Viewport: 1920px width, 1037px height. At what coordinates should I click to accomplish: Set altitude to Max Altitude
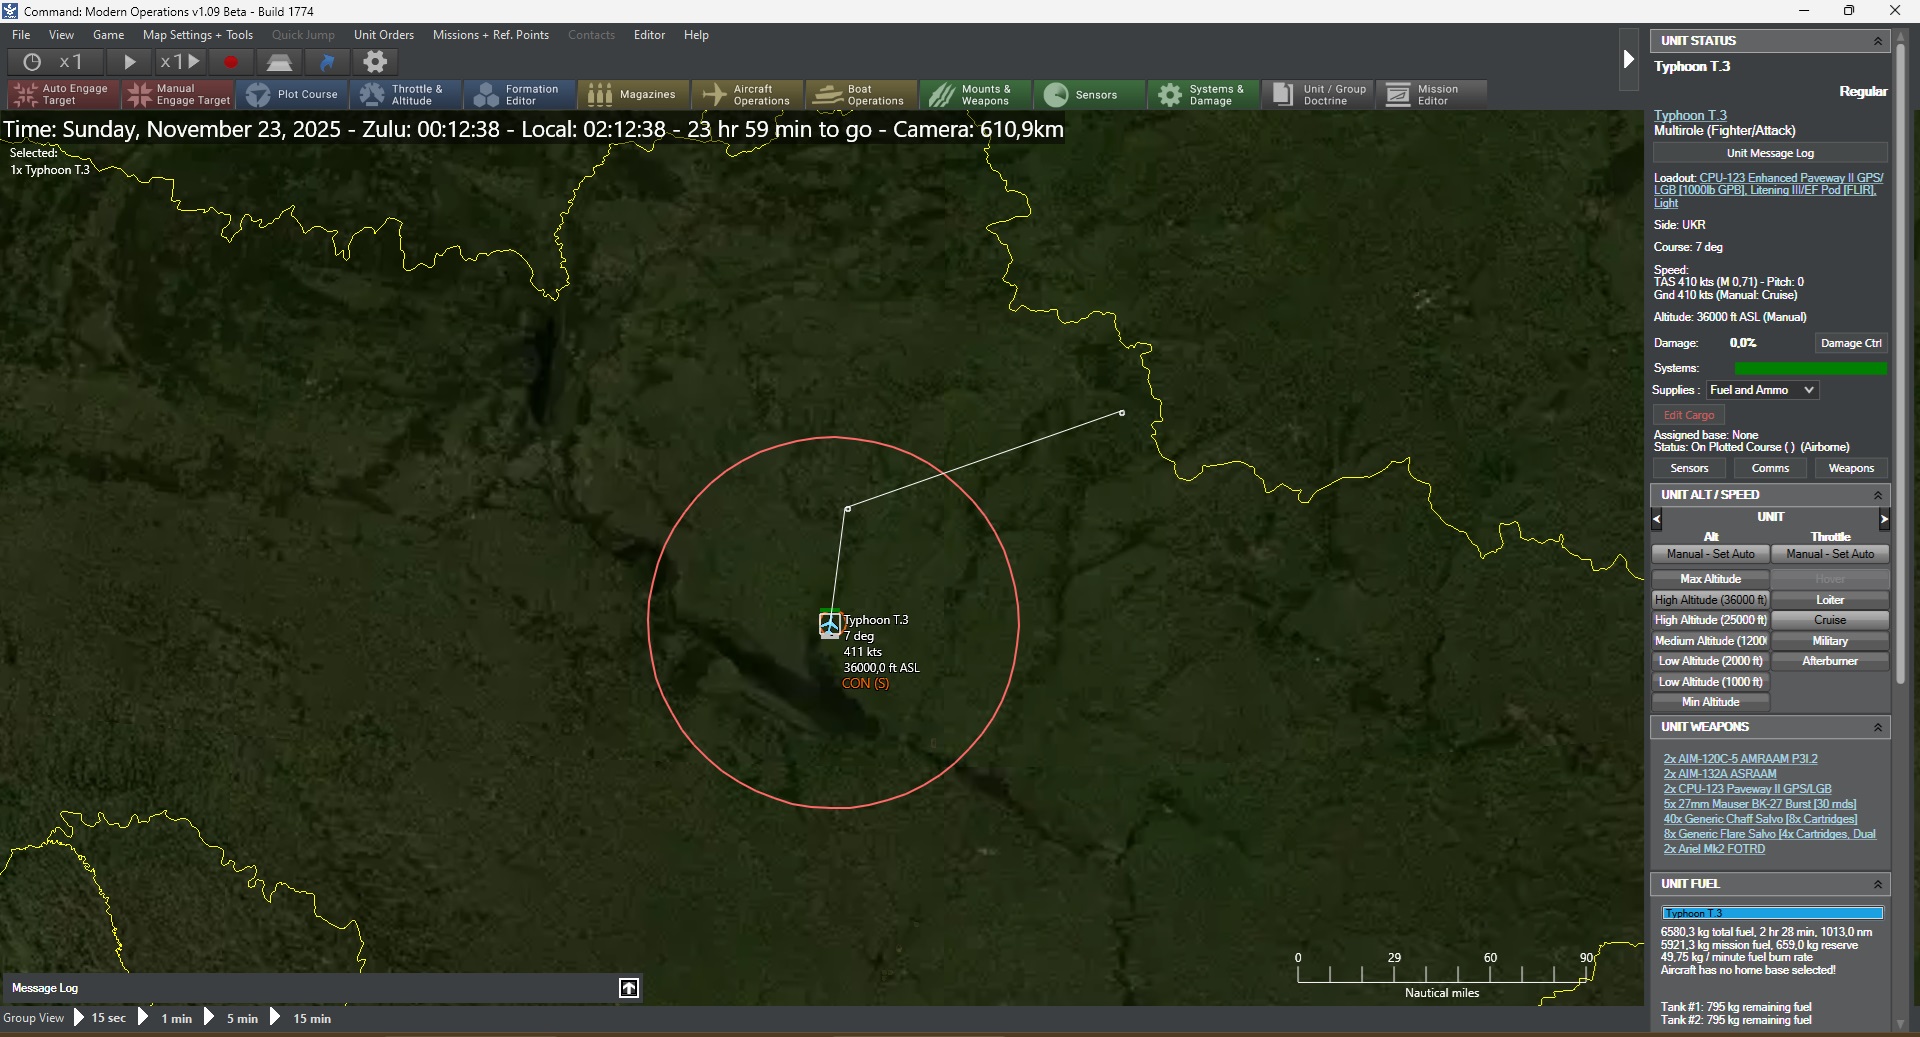point(1710,579)
